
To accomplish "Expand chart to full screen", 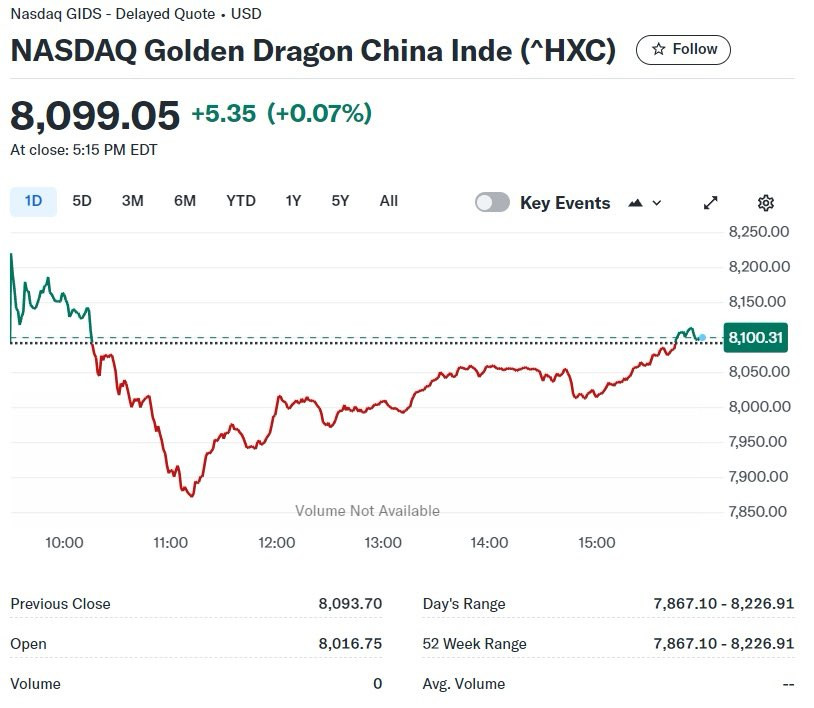I will (711, 202).
